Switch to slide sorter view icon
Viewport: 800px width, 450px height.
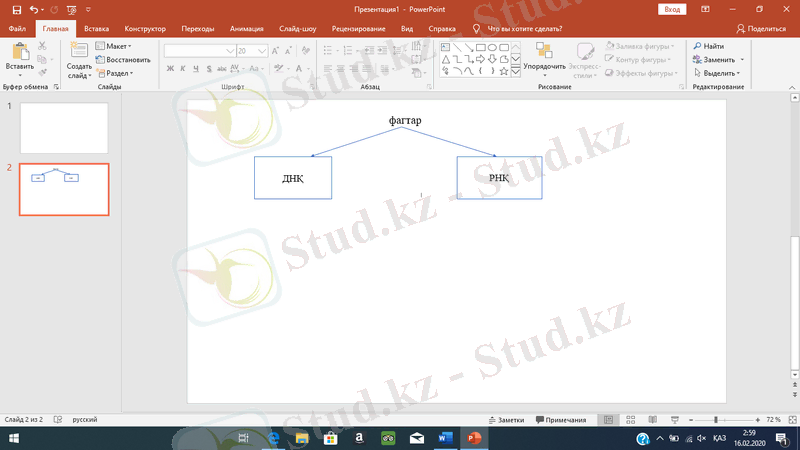click(x=631, y=419)
